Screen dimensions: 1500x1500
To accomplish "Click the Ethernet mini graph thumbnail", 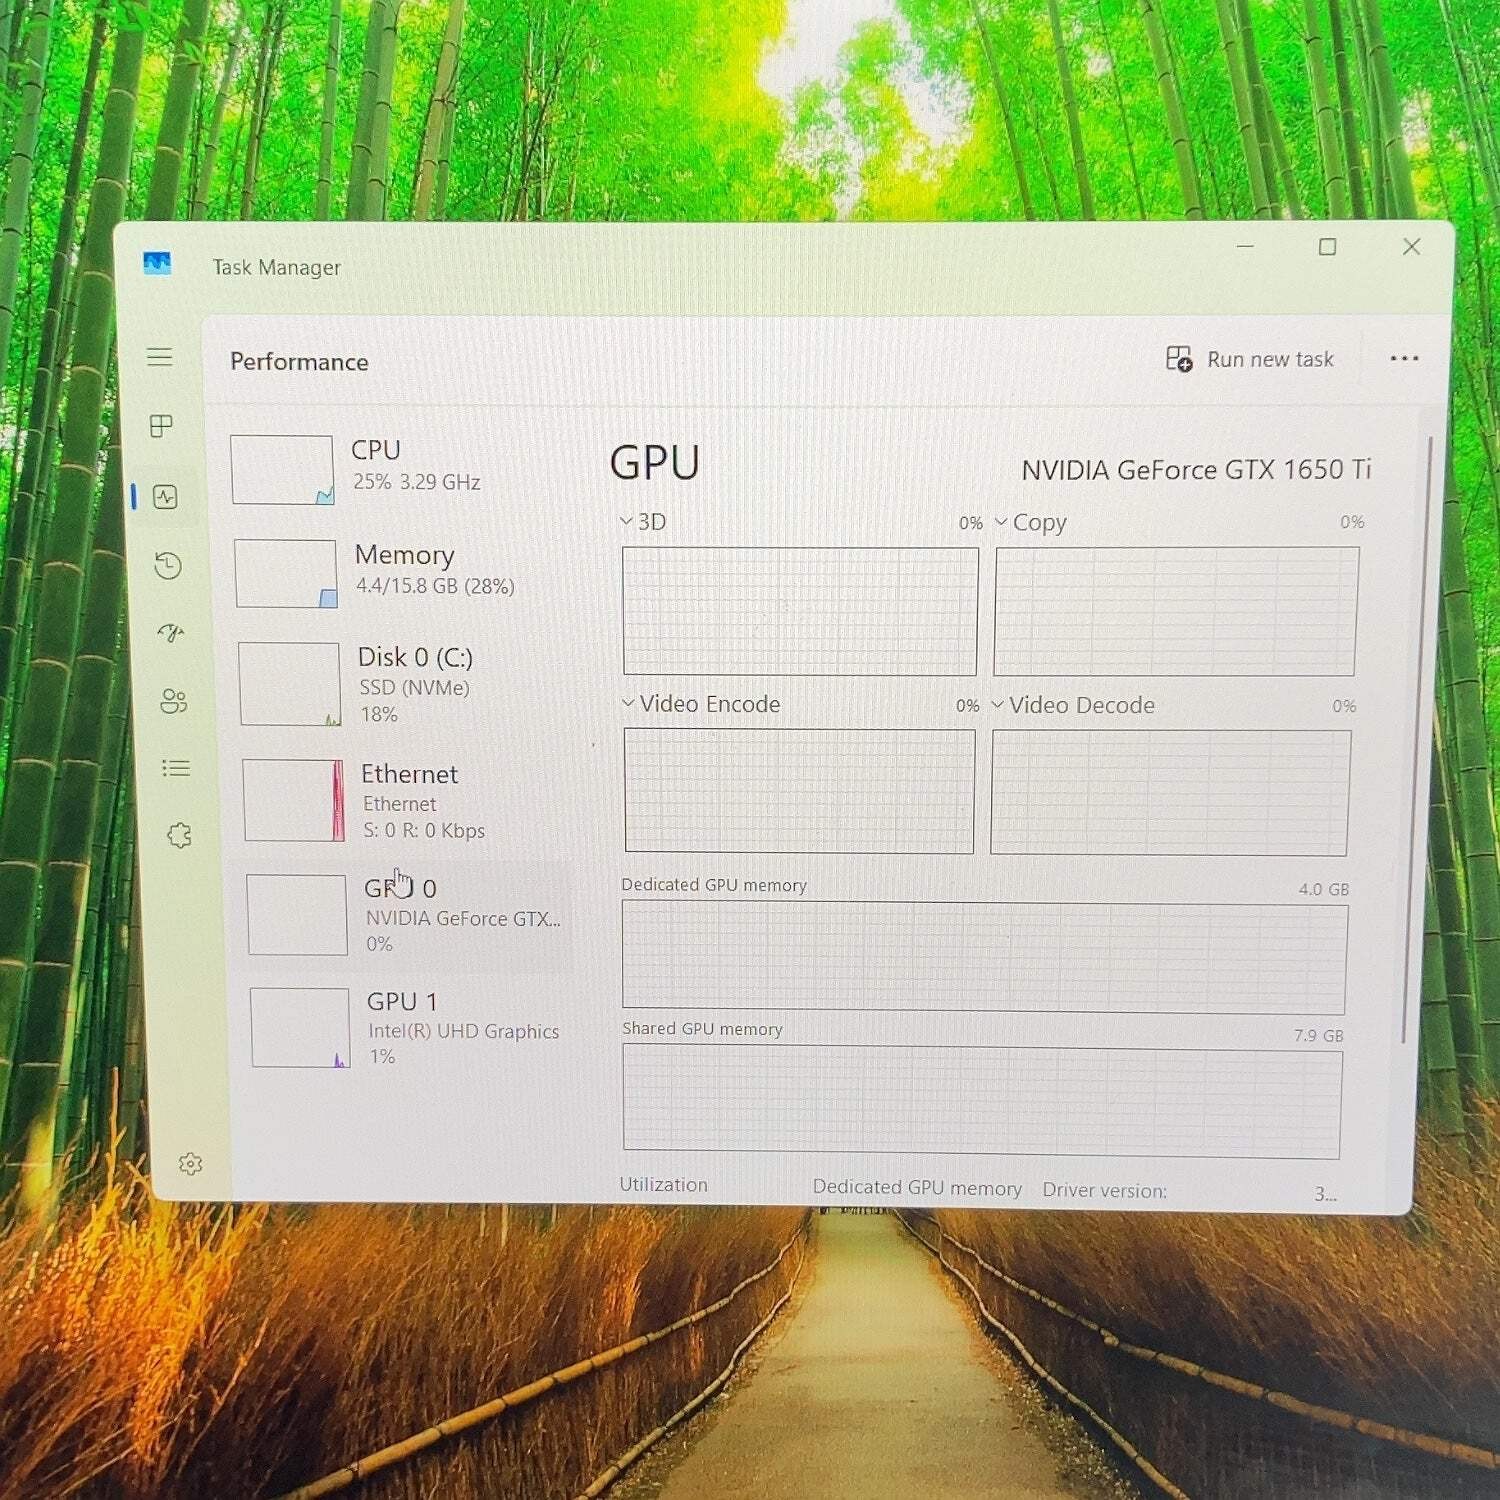I will coord(294,801).
